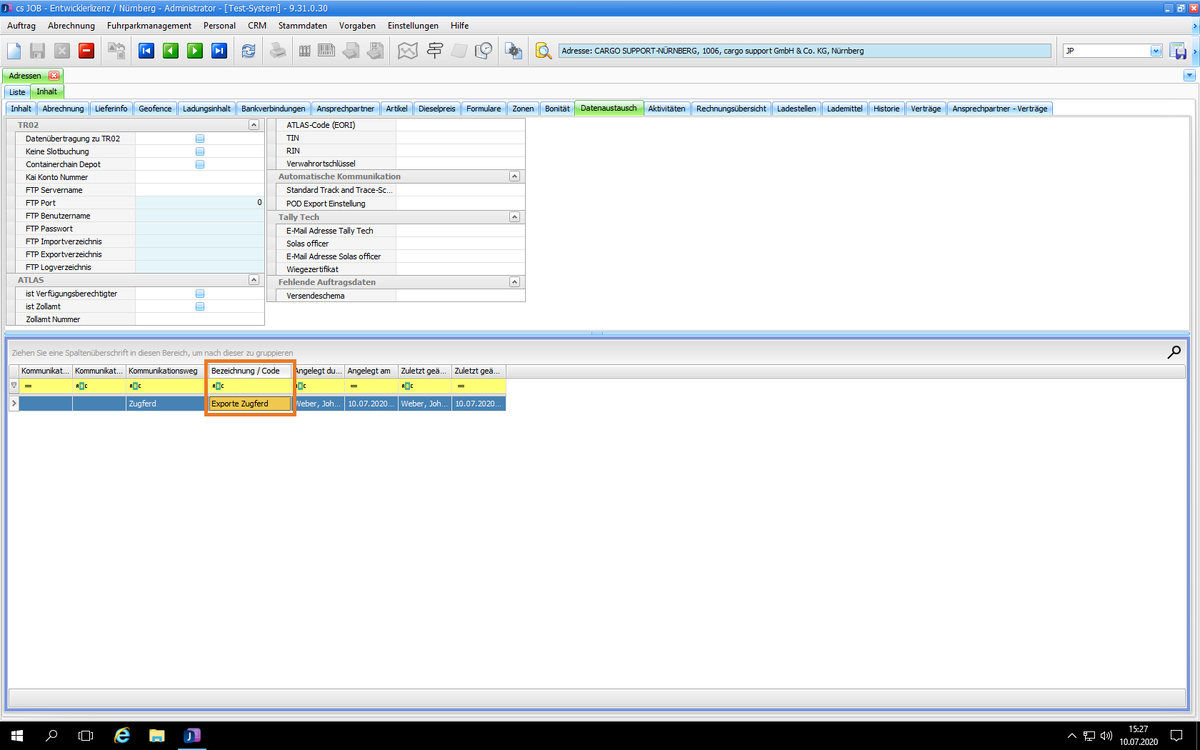Click the FTP Servername input field
This screenshot has width=1200, height=750.
[x=199, y=190]
